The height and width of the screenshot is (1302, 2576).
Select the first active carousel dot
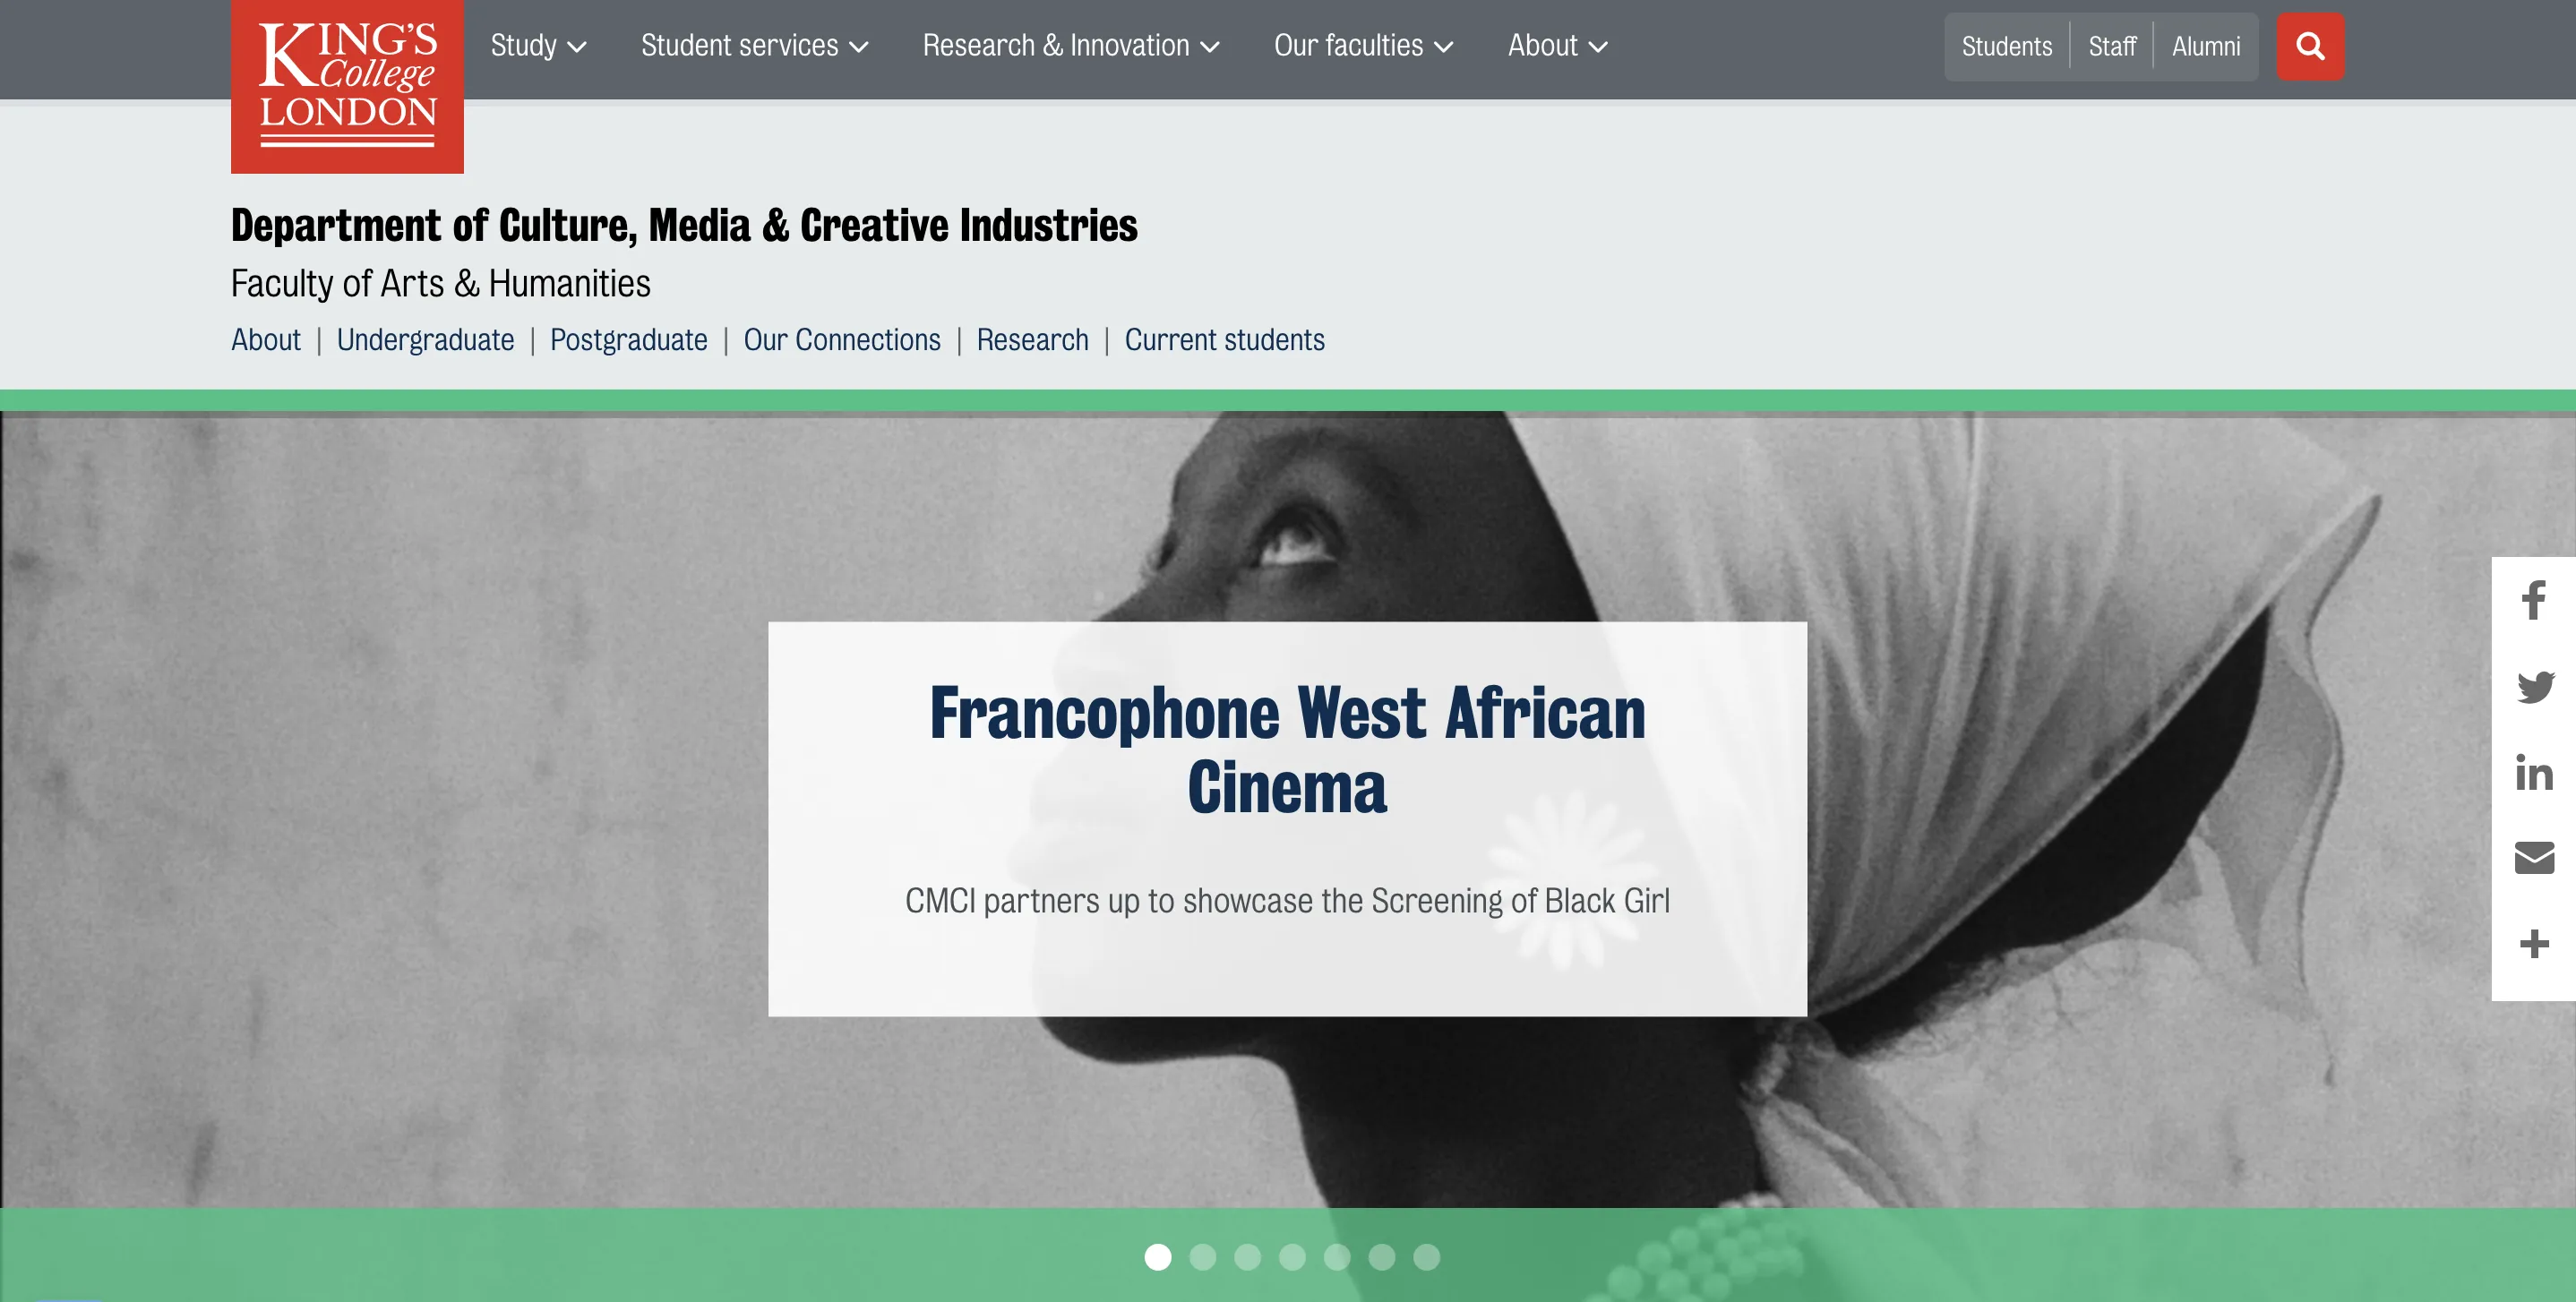coord(1157,1257)
